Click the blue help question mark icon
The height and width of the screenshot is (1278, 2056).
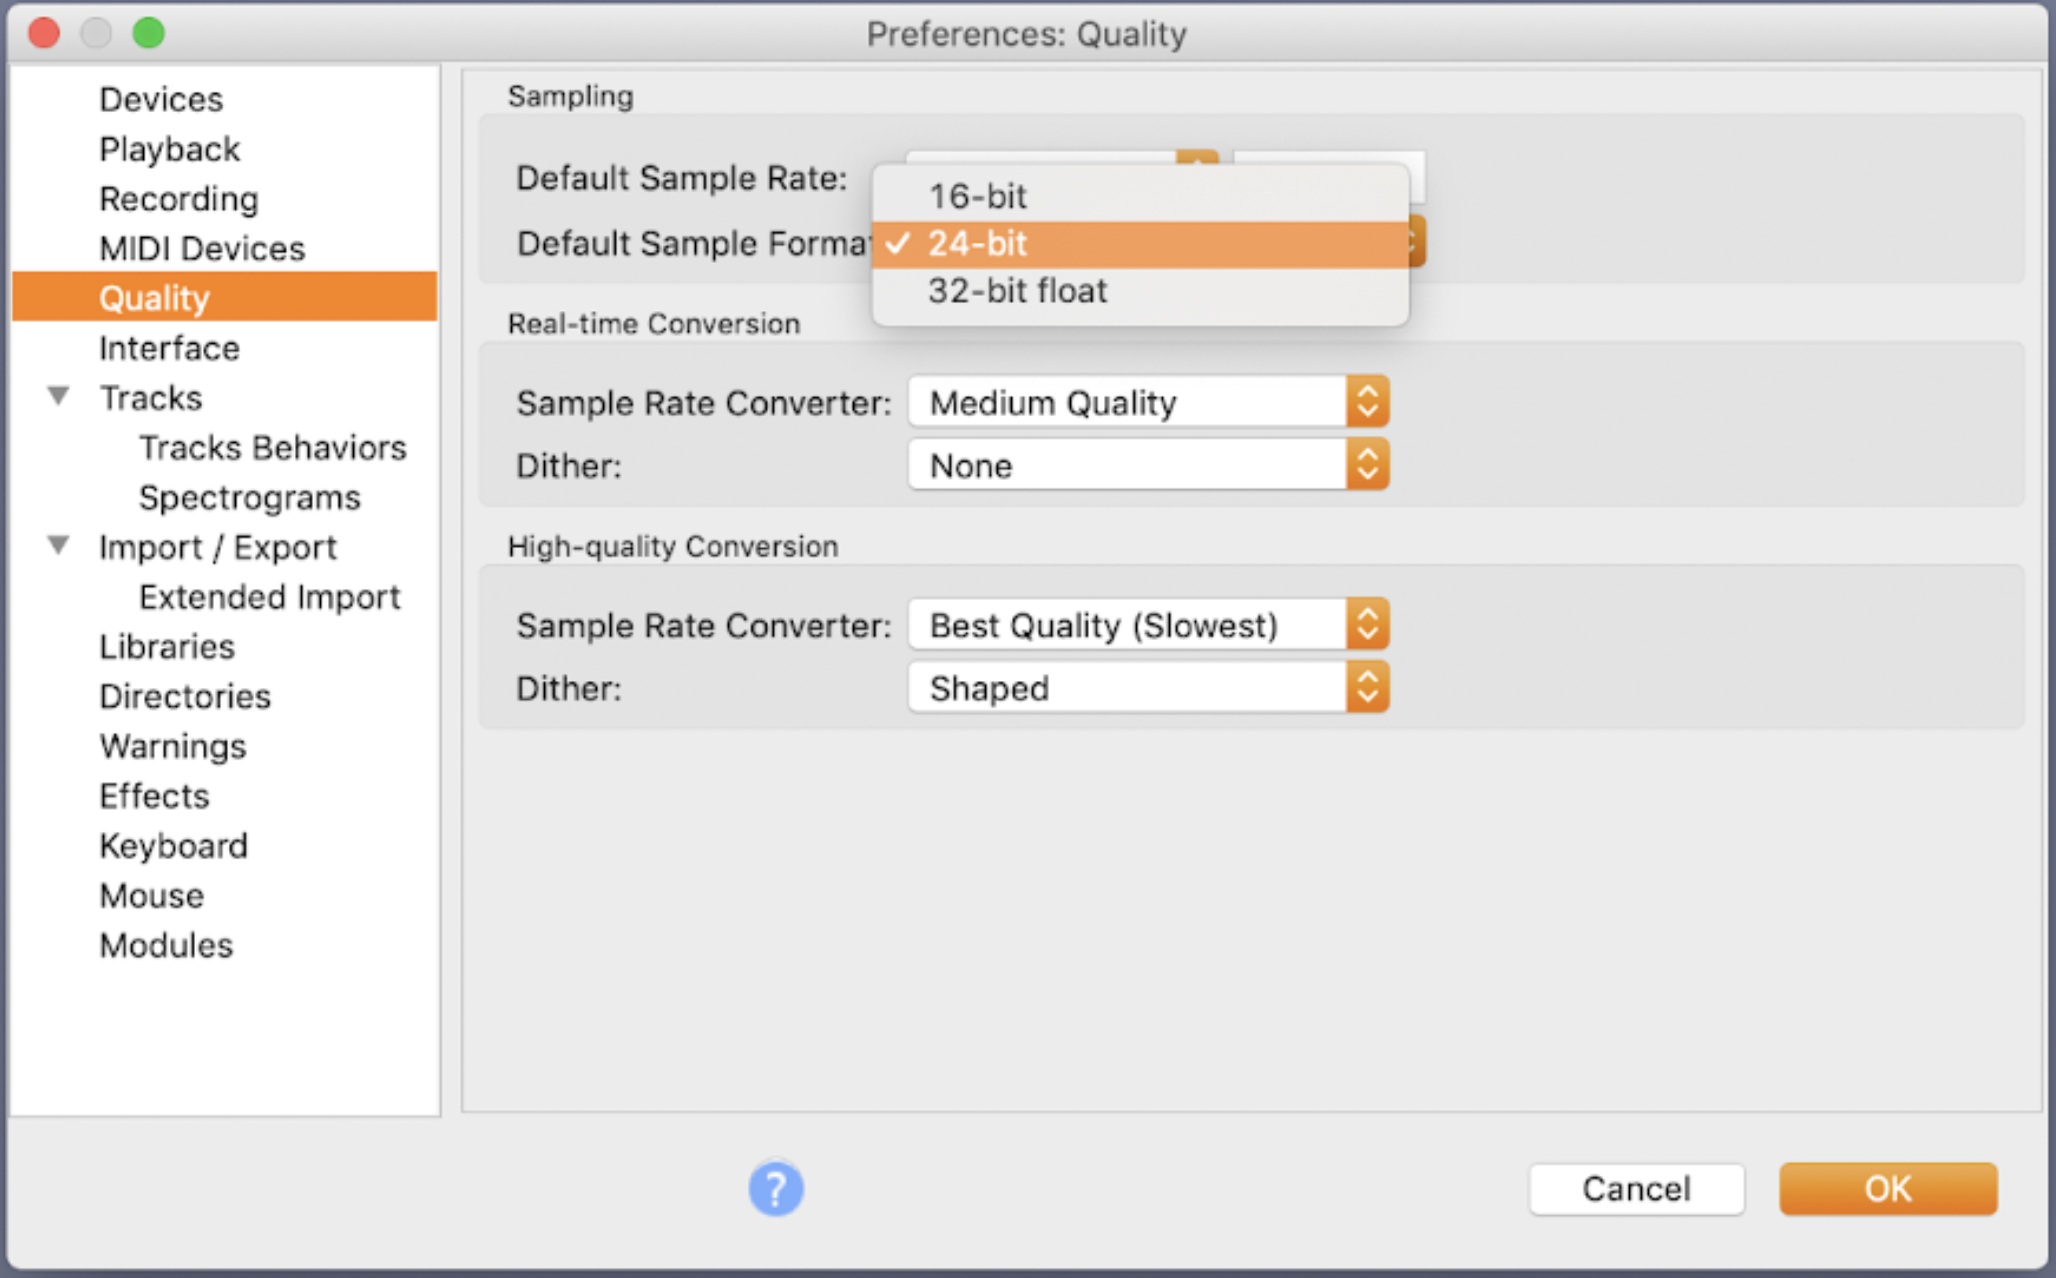[775, 1188]
